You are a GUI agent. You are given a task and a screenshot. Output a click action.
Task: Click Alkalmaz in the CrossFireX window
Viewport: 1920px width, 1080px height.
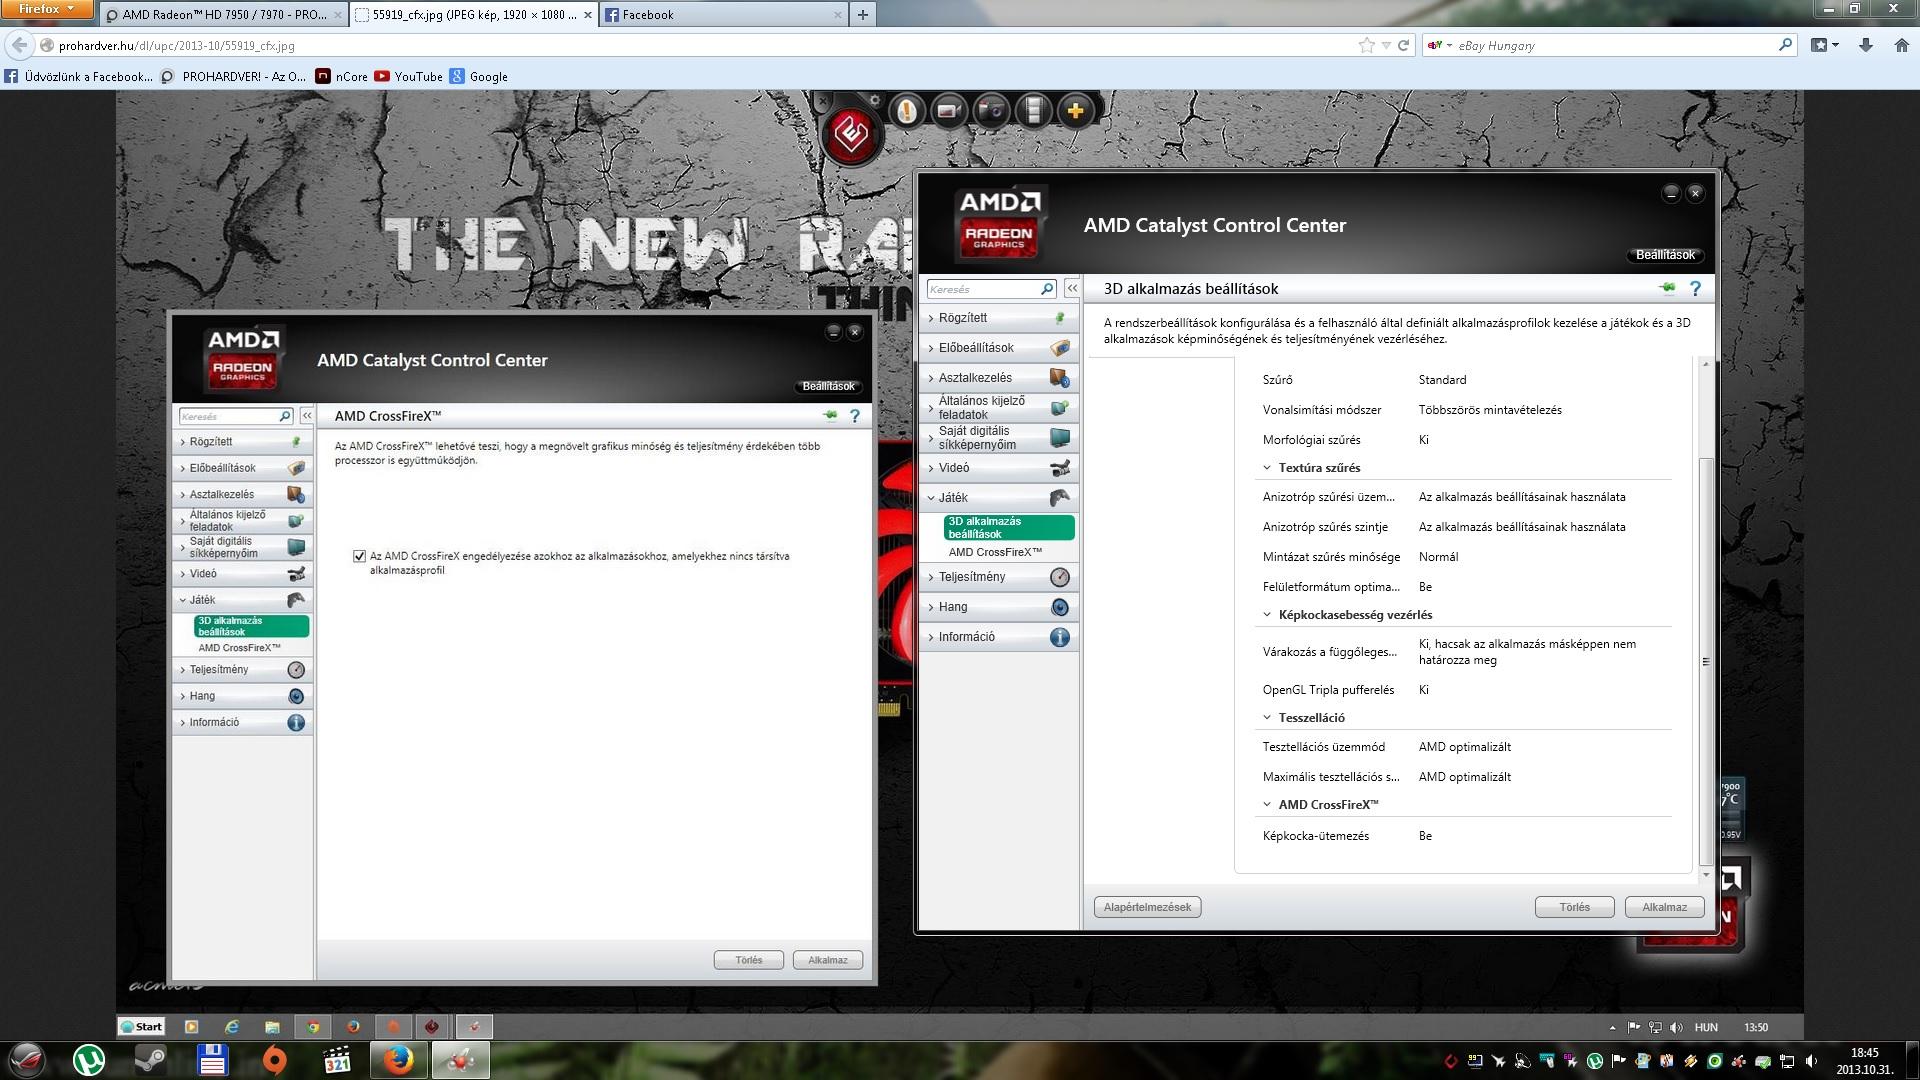point(828,960)
